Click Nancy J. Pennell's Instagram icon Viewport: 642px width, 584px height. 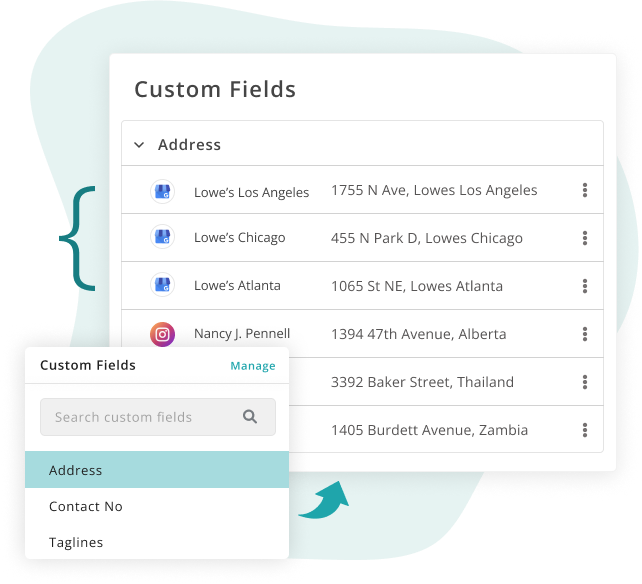163,335
